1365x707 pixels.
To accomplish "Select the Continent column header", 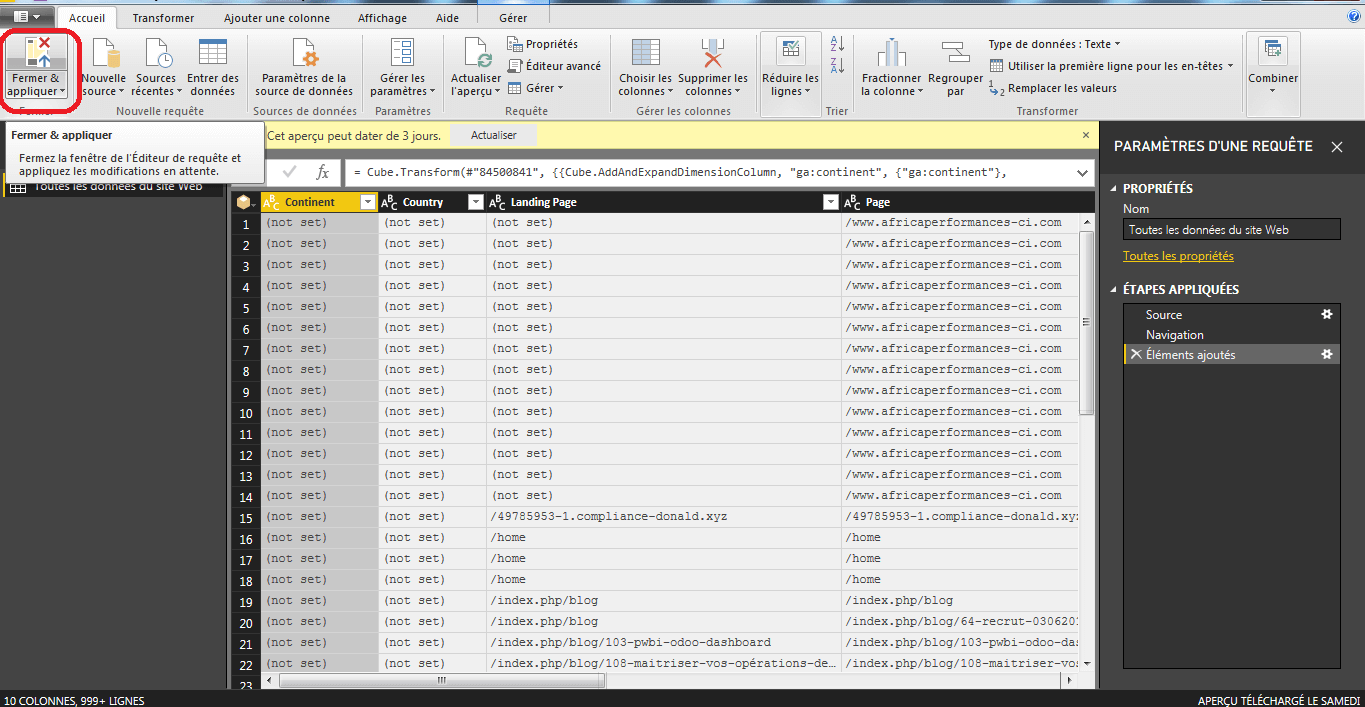I will coord(319,202).
